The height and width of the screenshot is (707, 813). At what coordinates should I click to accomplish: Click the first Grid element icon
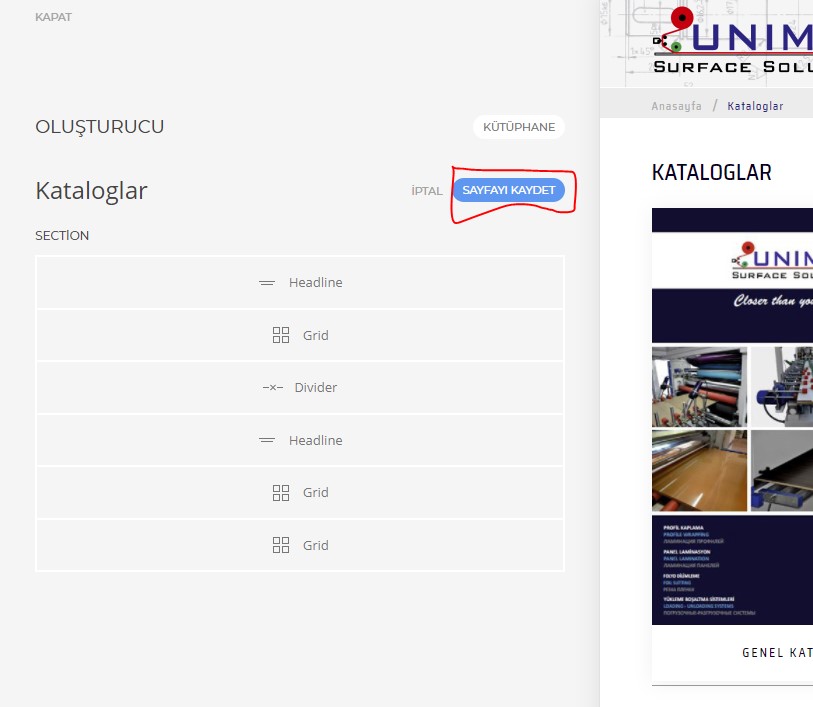pos(281,335)
